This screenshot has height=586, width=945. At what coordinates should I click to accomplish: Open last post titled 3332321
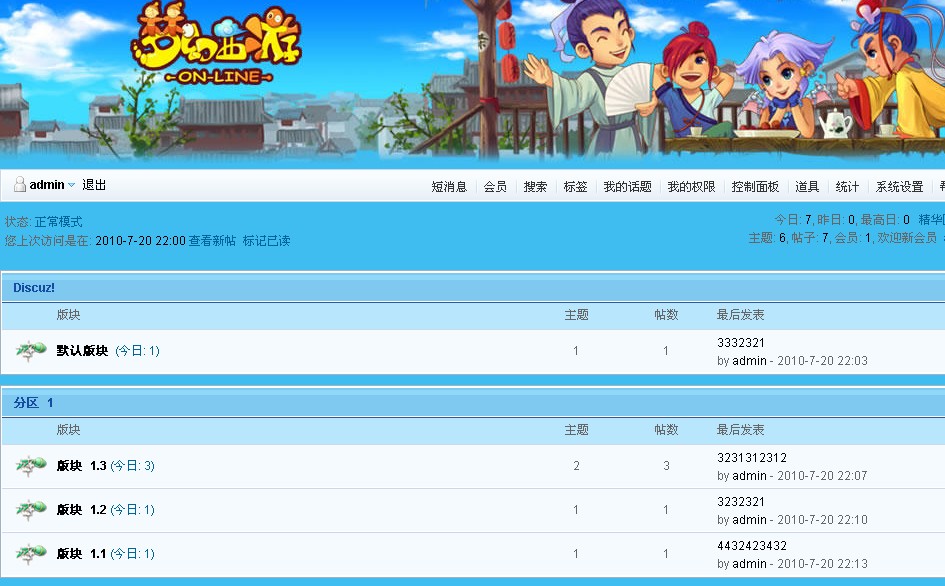(x=741, y=342)
